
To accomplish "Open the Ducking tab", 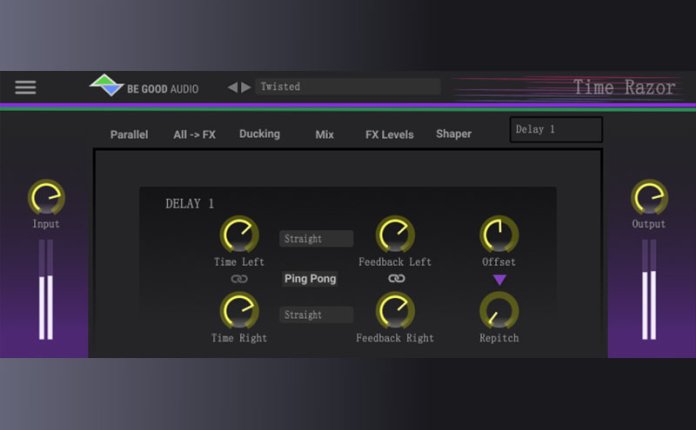I will coord(260,134).
